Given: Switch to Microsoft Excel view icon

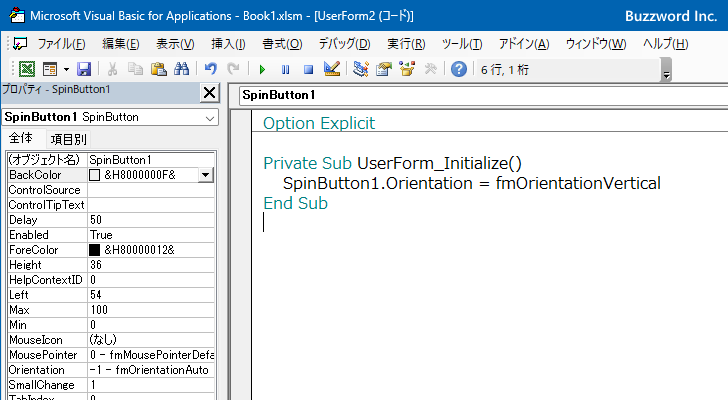Looking at the screenshot, I should pyautogui.click(x=26, y=69).
